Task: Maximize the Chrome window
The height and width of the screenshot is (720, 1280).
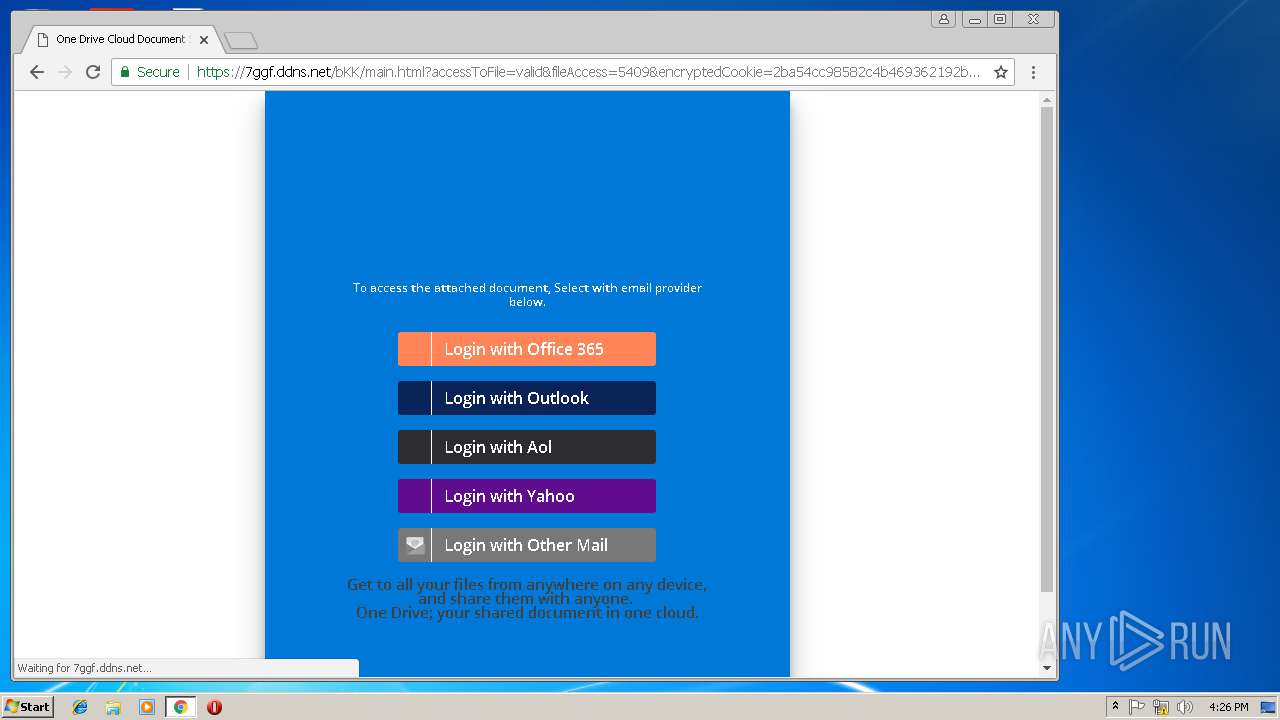Action: click(x=999, y=19)
